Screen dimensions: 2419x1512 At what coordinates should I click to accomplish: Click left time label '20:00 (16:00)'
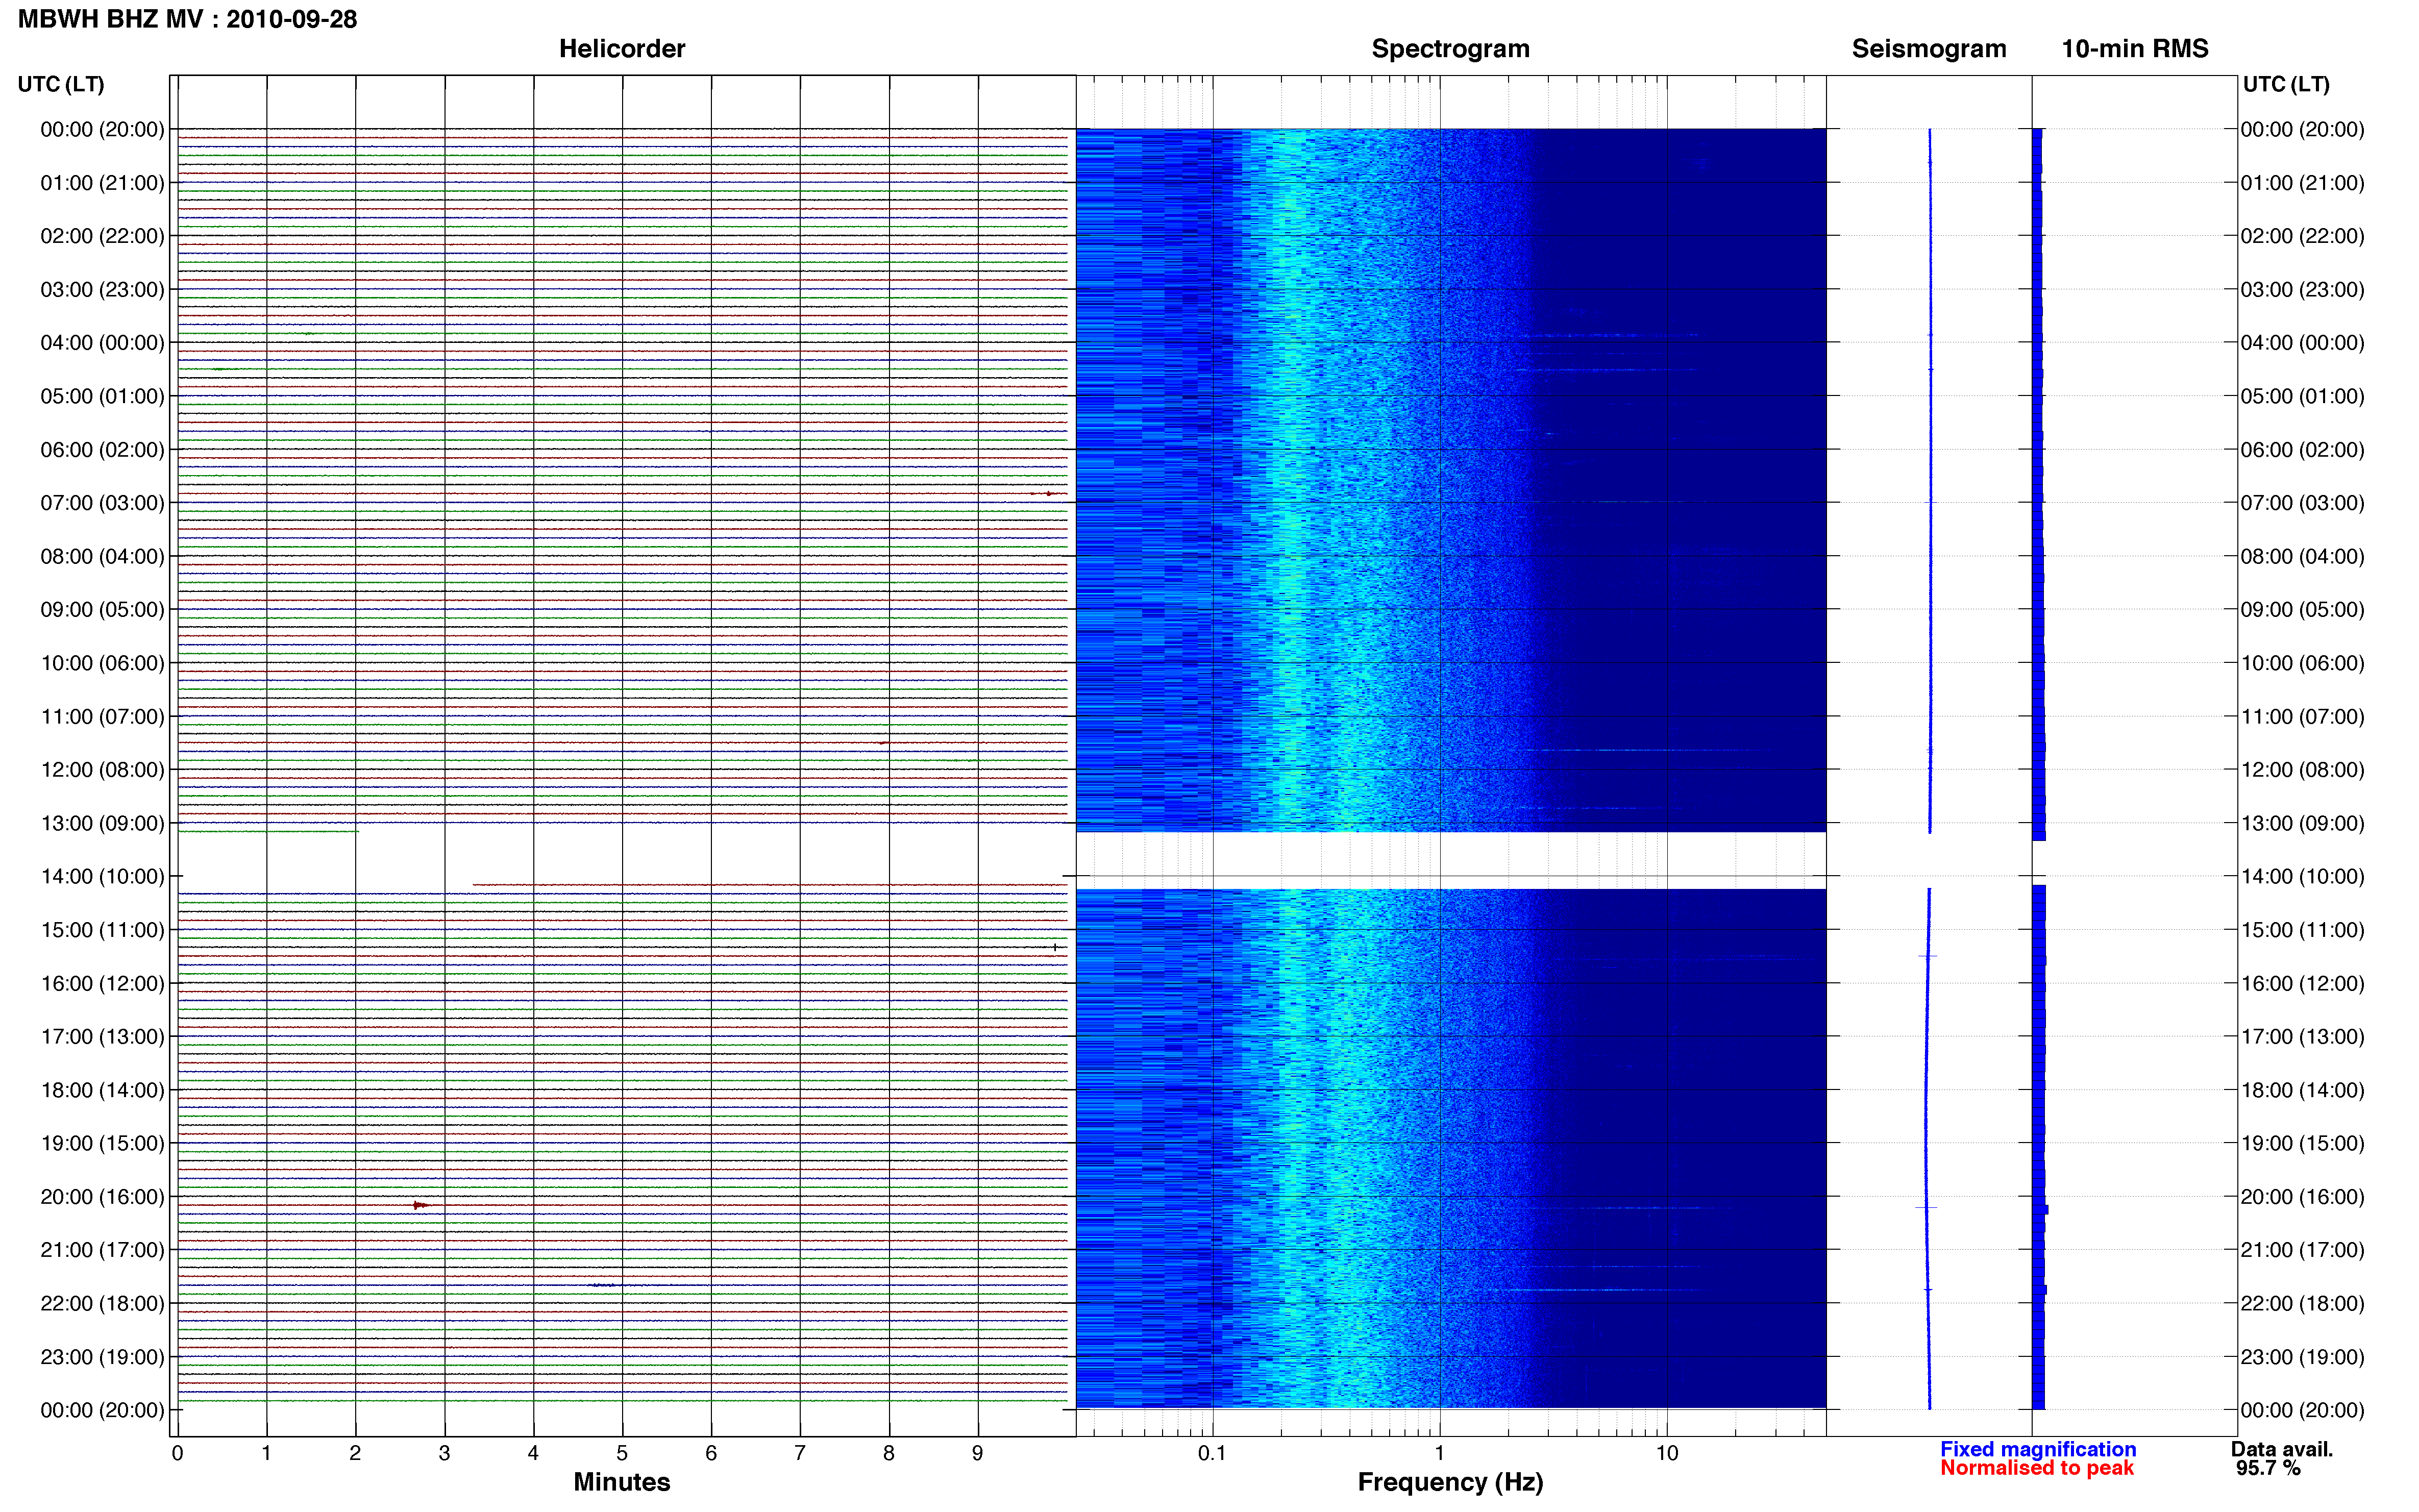pyautogui.click(x=102, y=1196)
